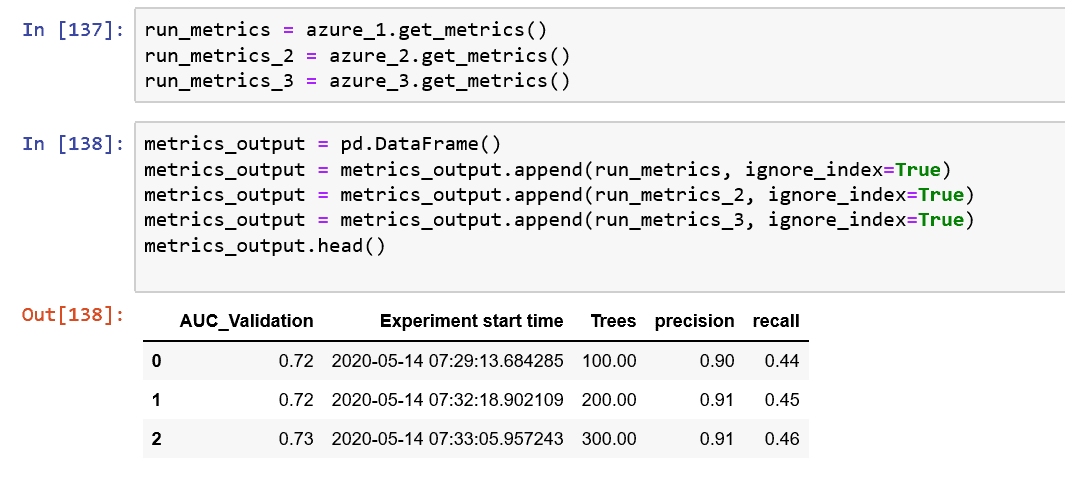The height and width of the screenshot is (480, 1065).
Task: Select the In [138] cell prompt
Action: 73,144
